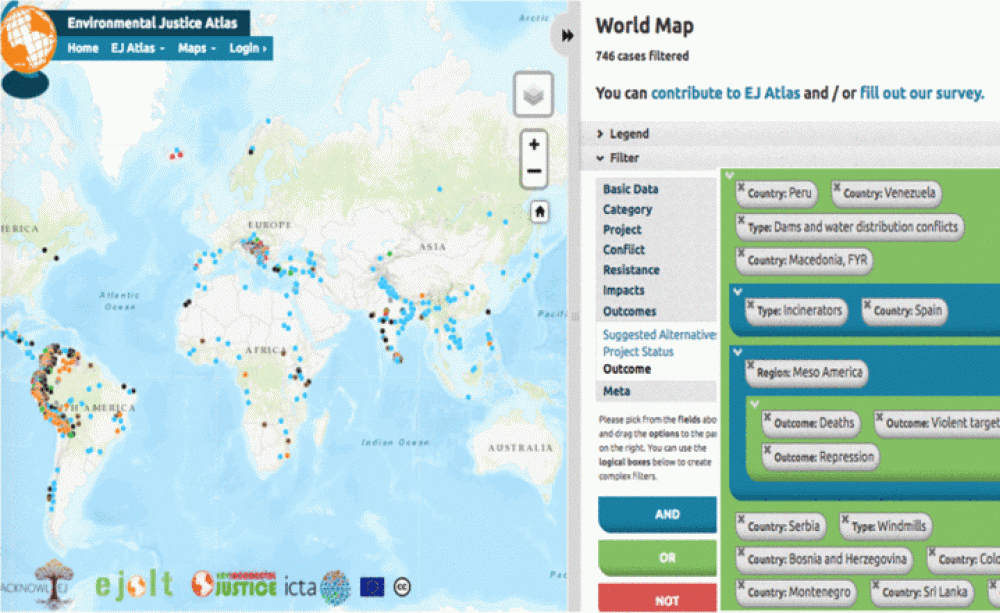Click the blue AND logical operator button
1000x613 pixels.
[657, 514]
